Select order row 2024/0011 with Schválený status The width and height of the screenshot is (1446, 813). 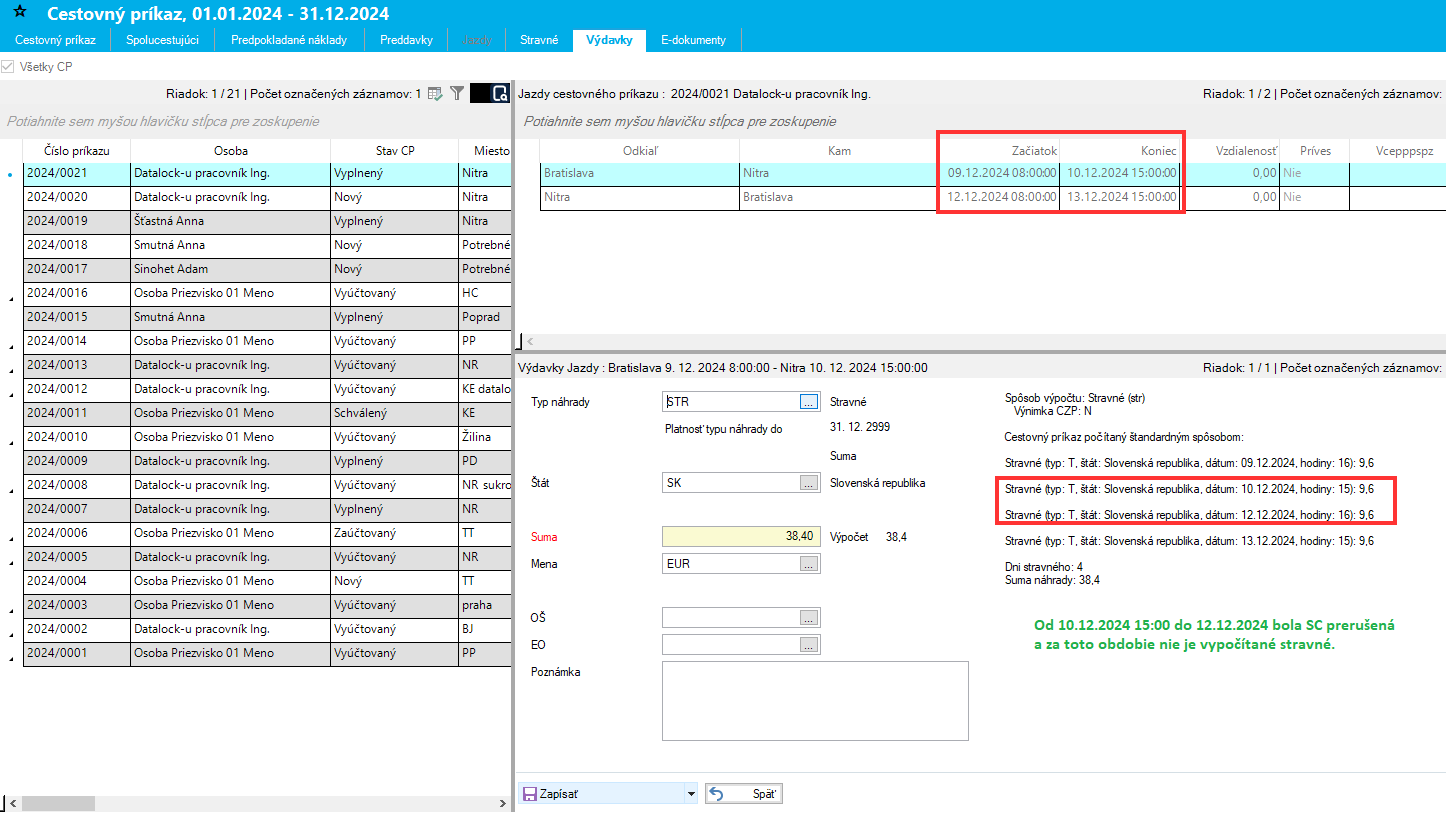[x=267, y=413]
